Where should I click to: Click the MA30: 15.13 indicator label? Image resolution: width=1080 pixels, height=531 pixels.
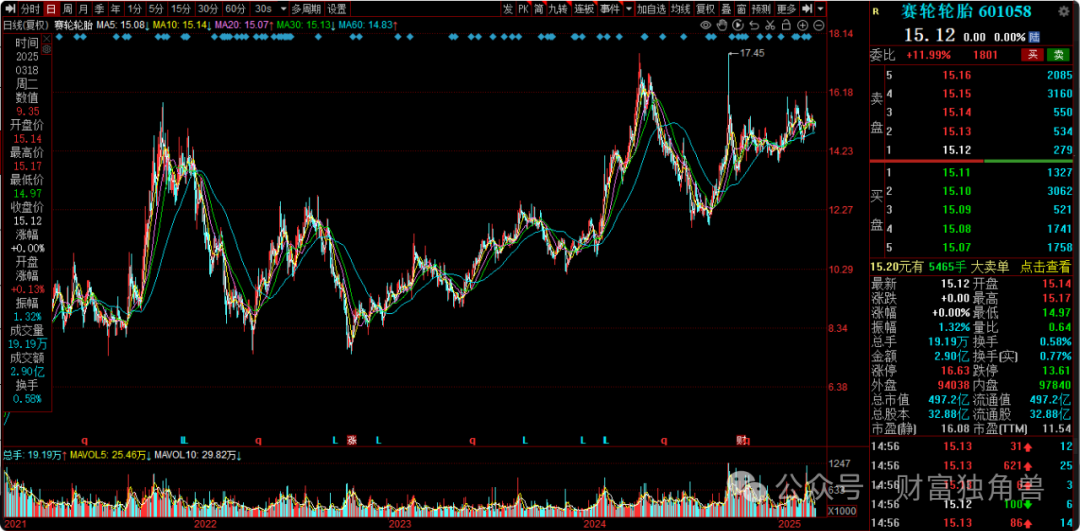[305, 25]
